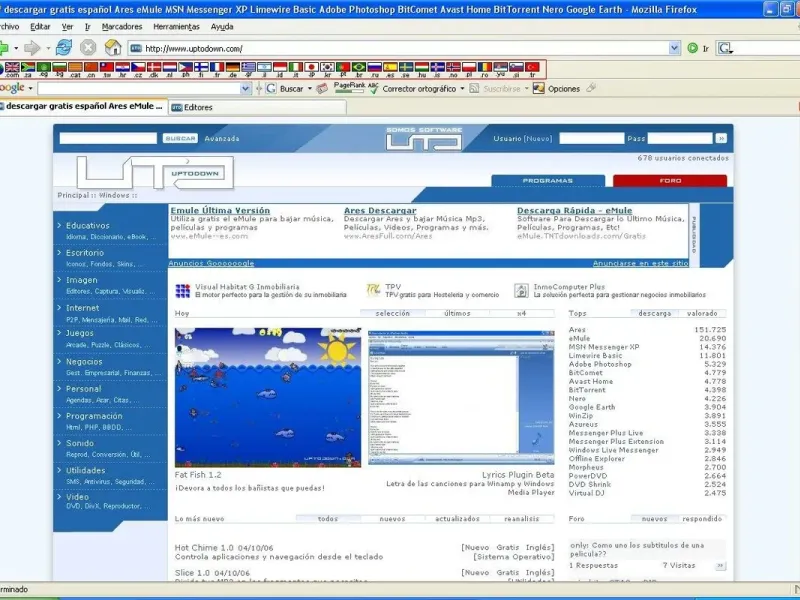Stop loading the page
This screenshot has height=600, width=800.
click(x=88, y=48)
